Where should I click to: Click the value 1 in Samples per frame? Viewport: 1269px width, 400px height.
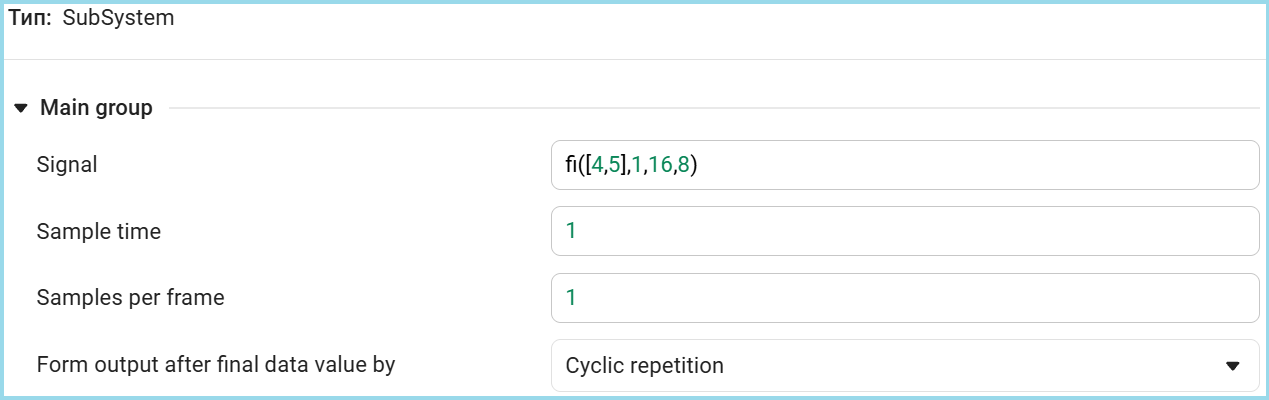pos(571,298)
